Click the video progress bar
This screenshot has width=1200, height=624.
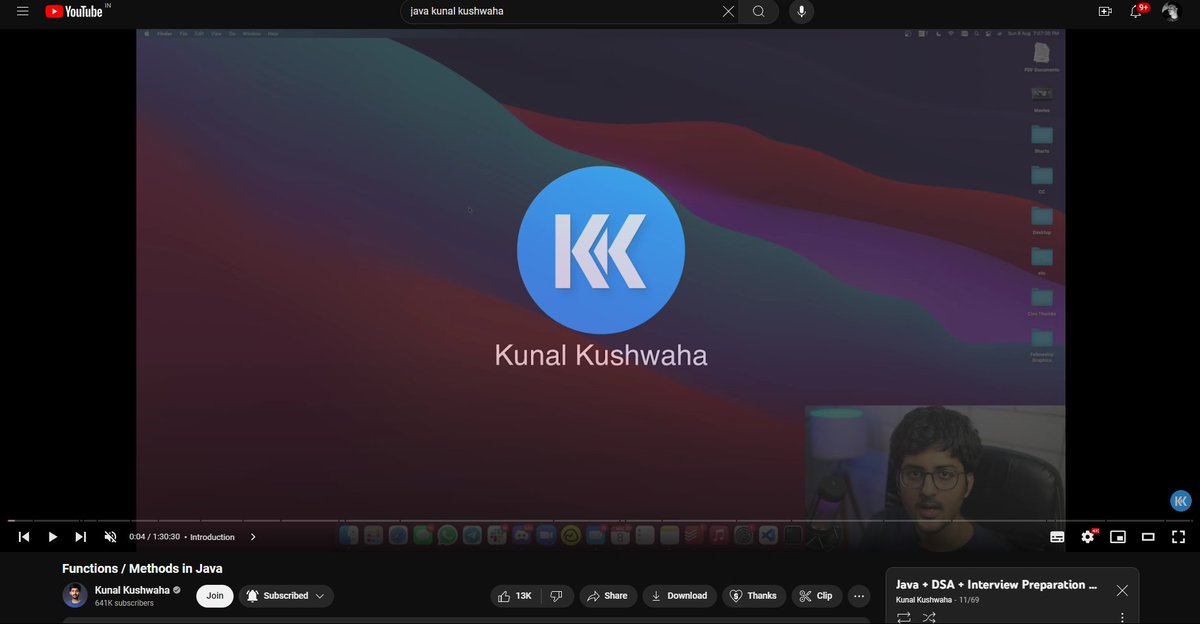coord(600,520)
